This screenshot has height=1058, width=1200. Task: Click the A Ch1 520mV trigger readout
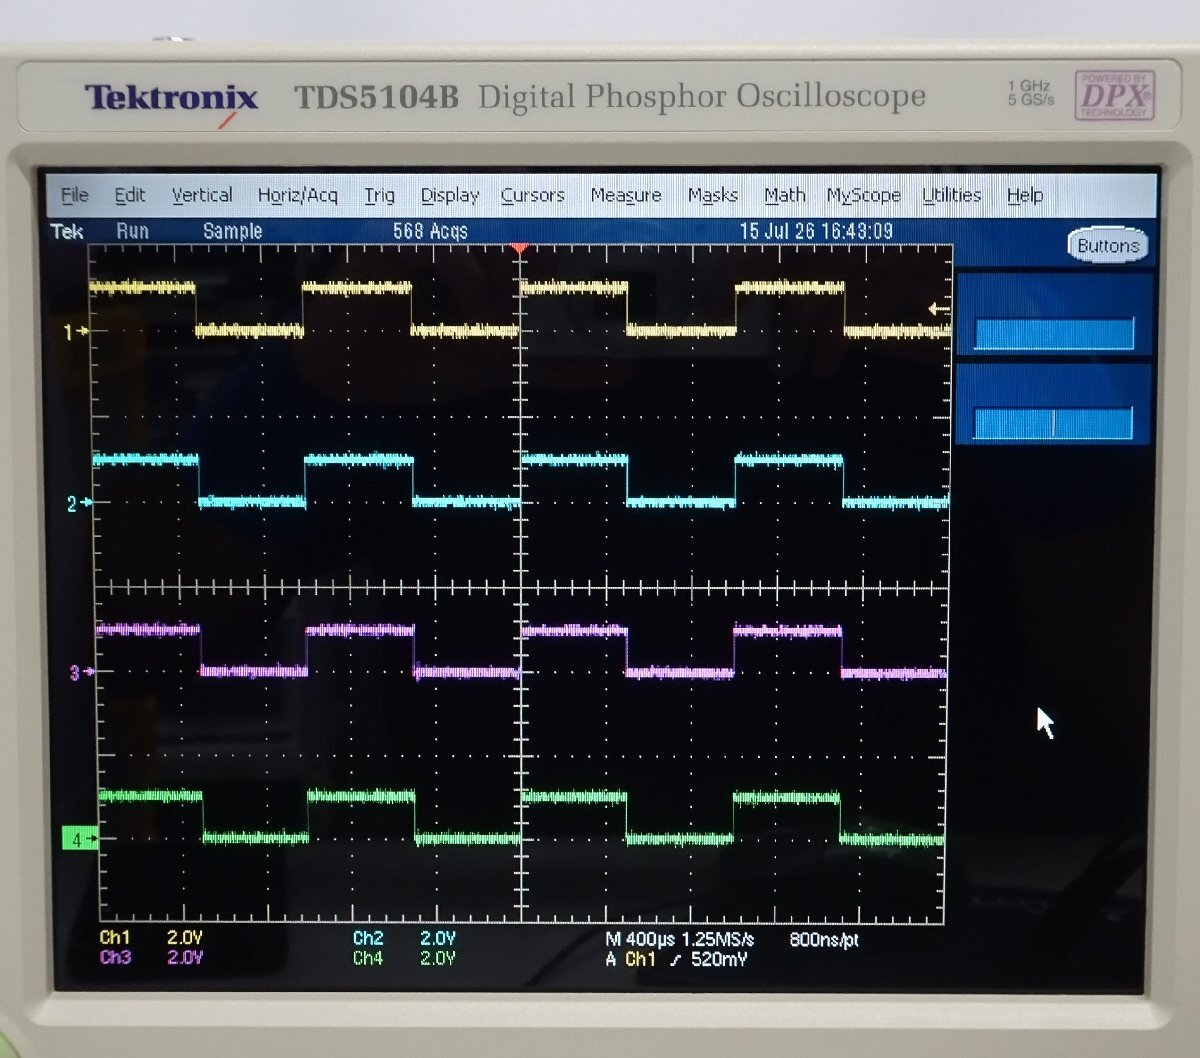coord(676,960)
